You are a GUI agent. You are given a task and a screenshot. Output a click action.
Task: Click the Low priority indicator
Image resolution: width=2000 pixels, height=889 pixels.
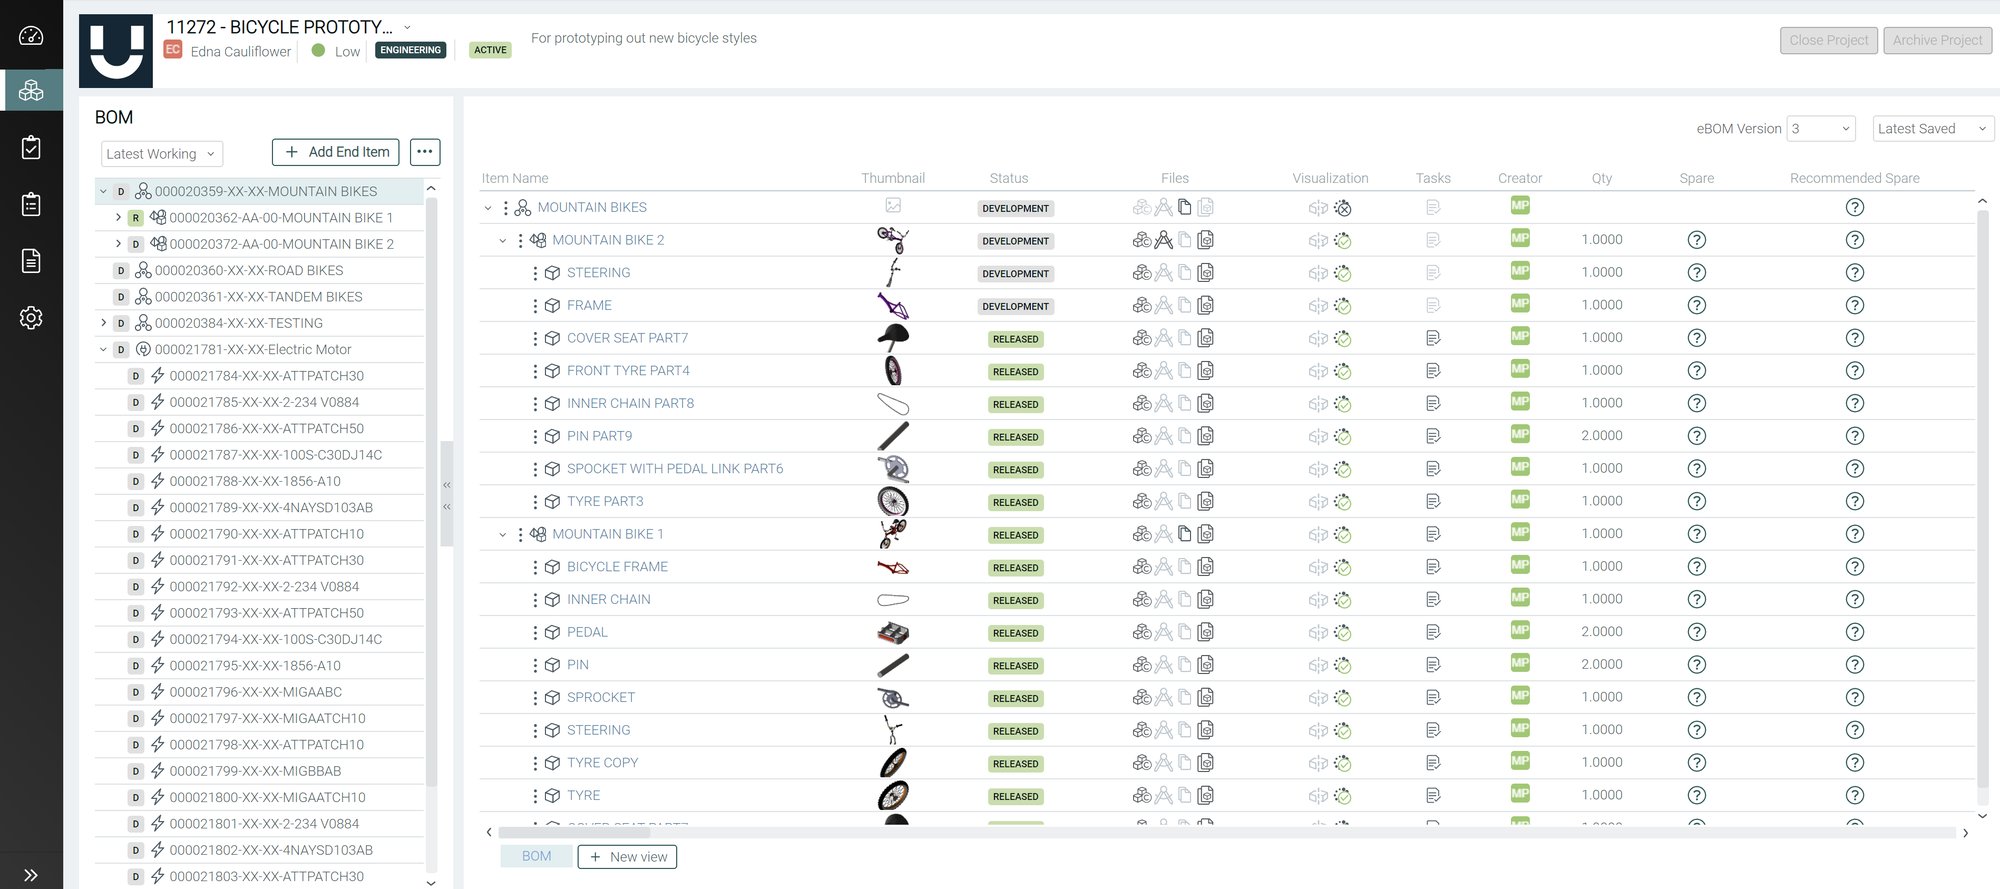point(335,51)
